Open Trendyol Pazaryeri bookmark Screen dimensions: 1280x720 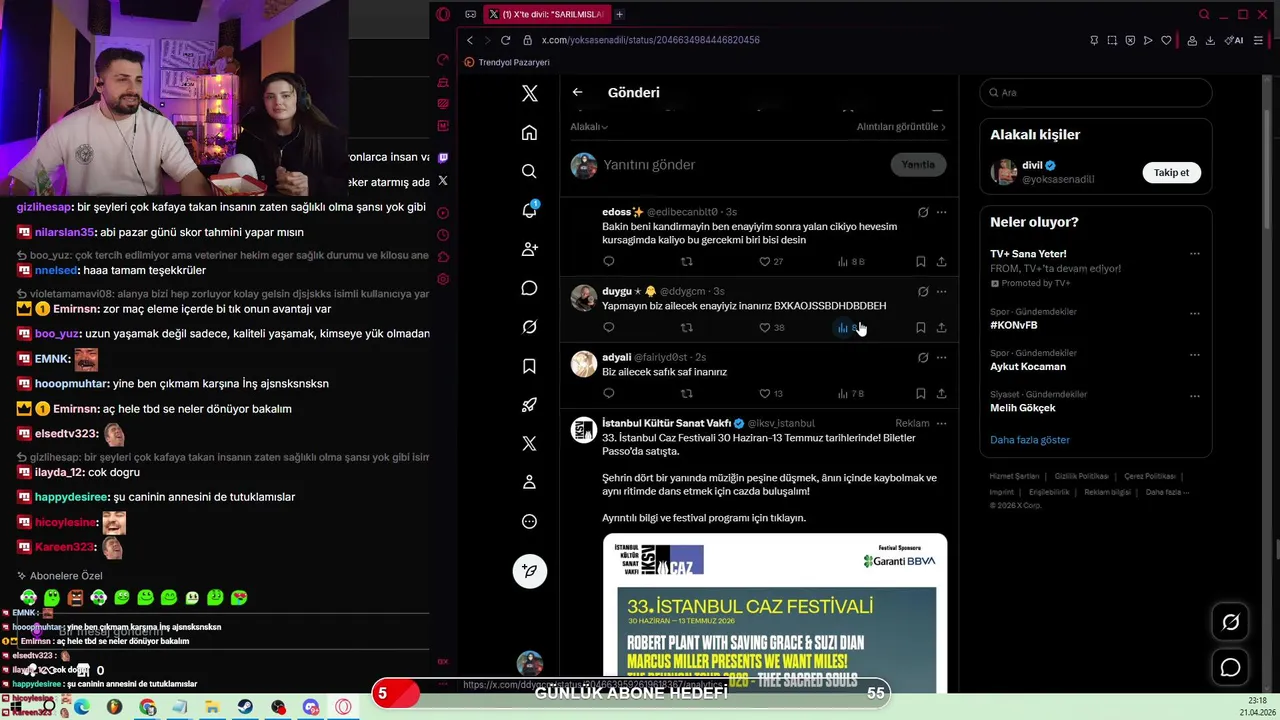click(x=507, y=62)
